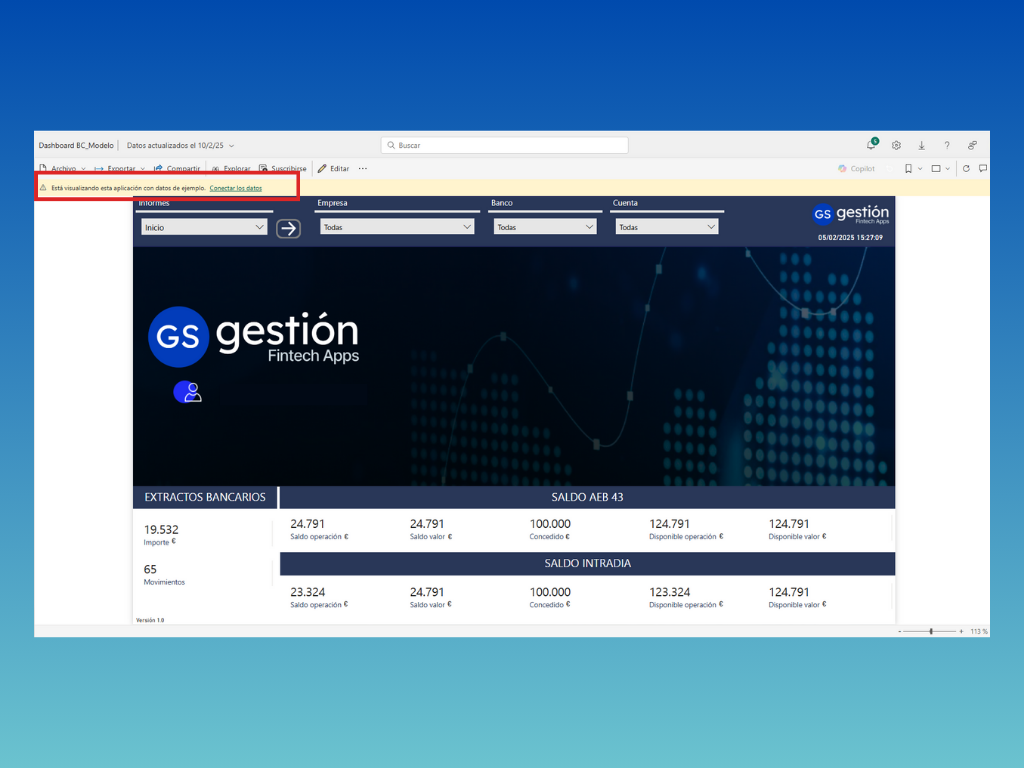Viewport: 1024px width, 768px height.
Task: Open the Banco dropdown
Action: [x=545, y=227]
